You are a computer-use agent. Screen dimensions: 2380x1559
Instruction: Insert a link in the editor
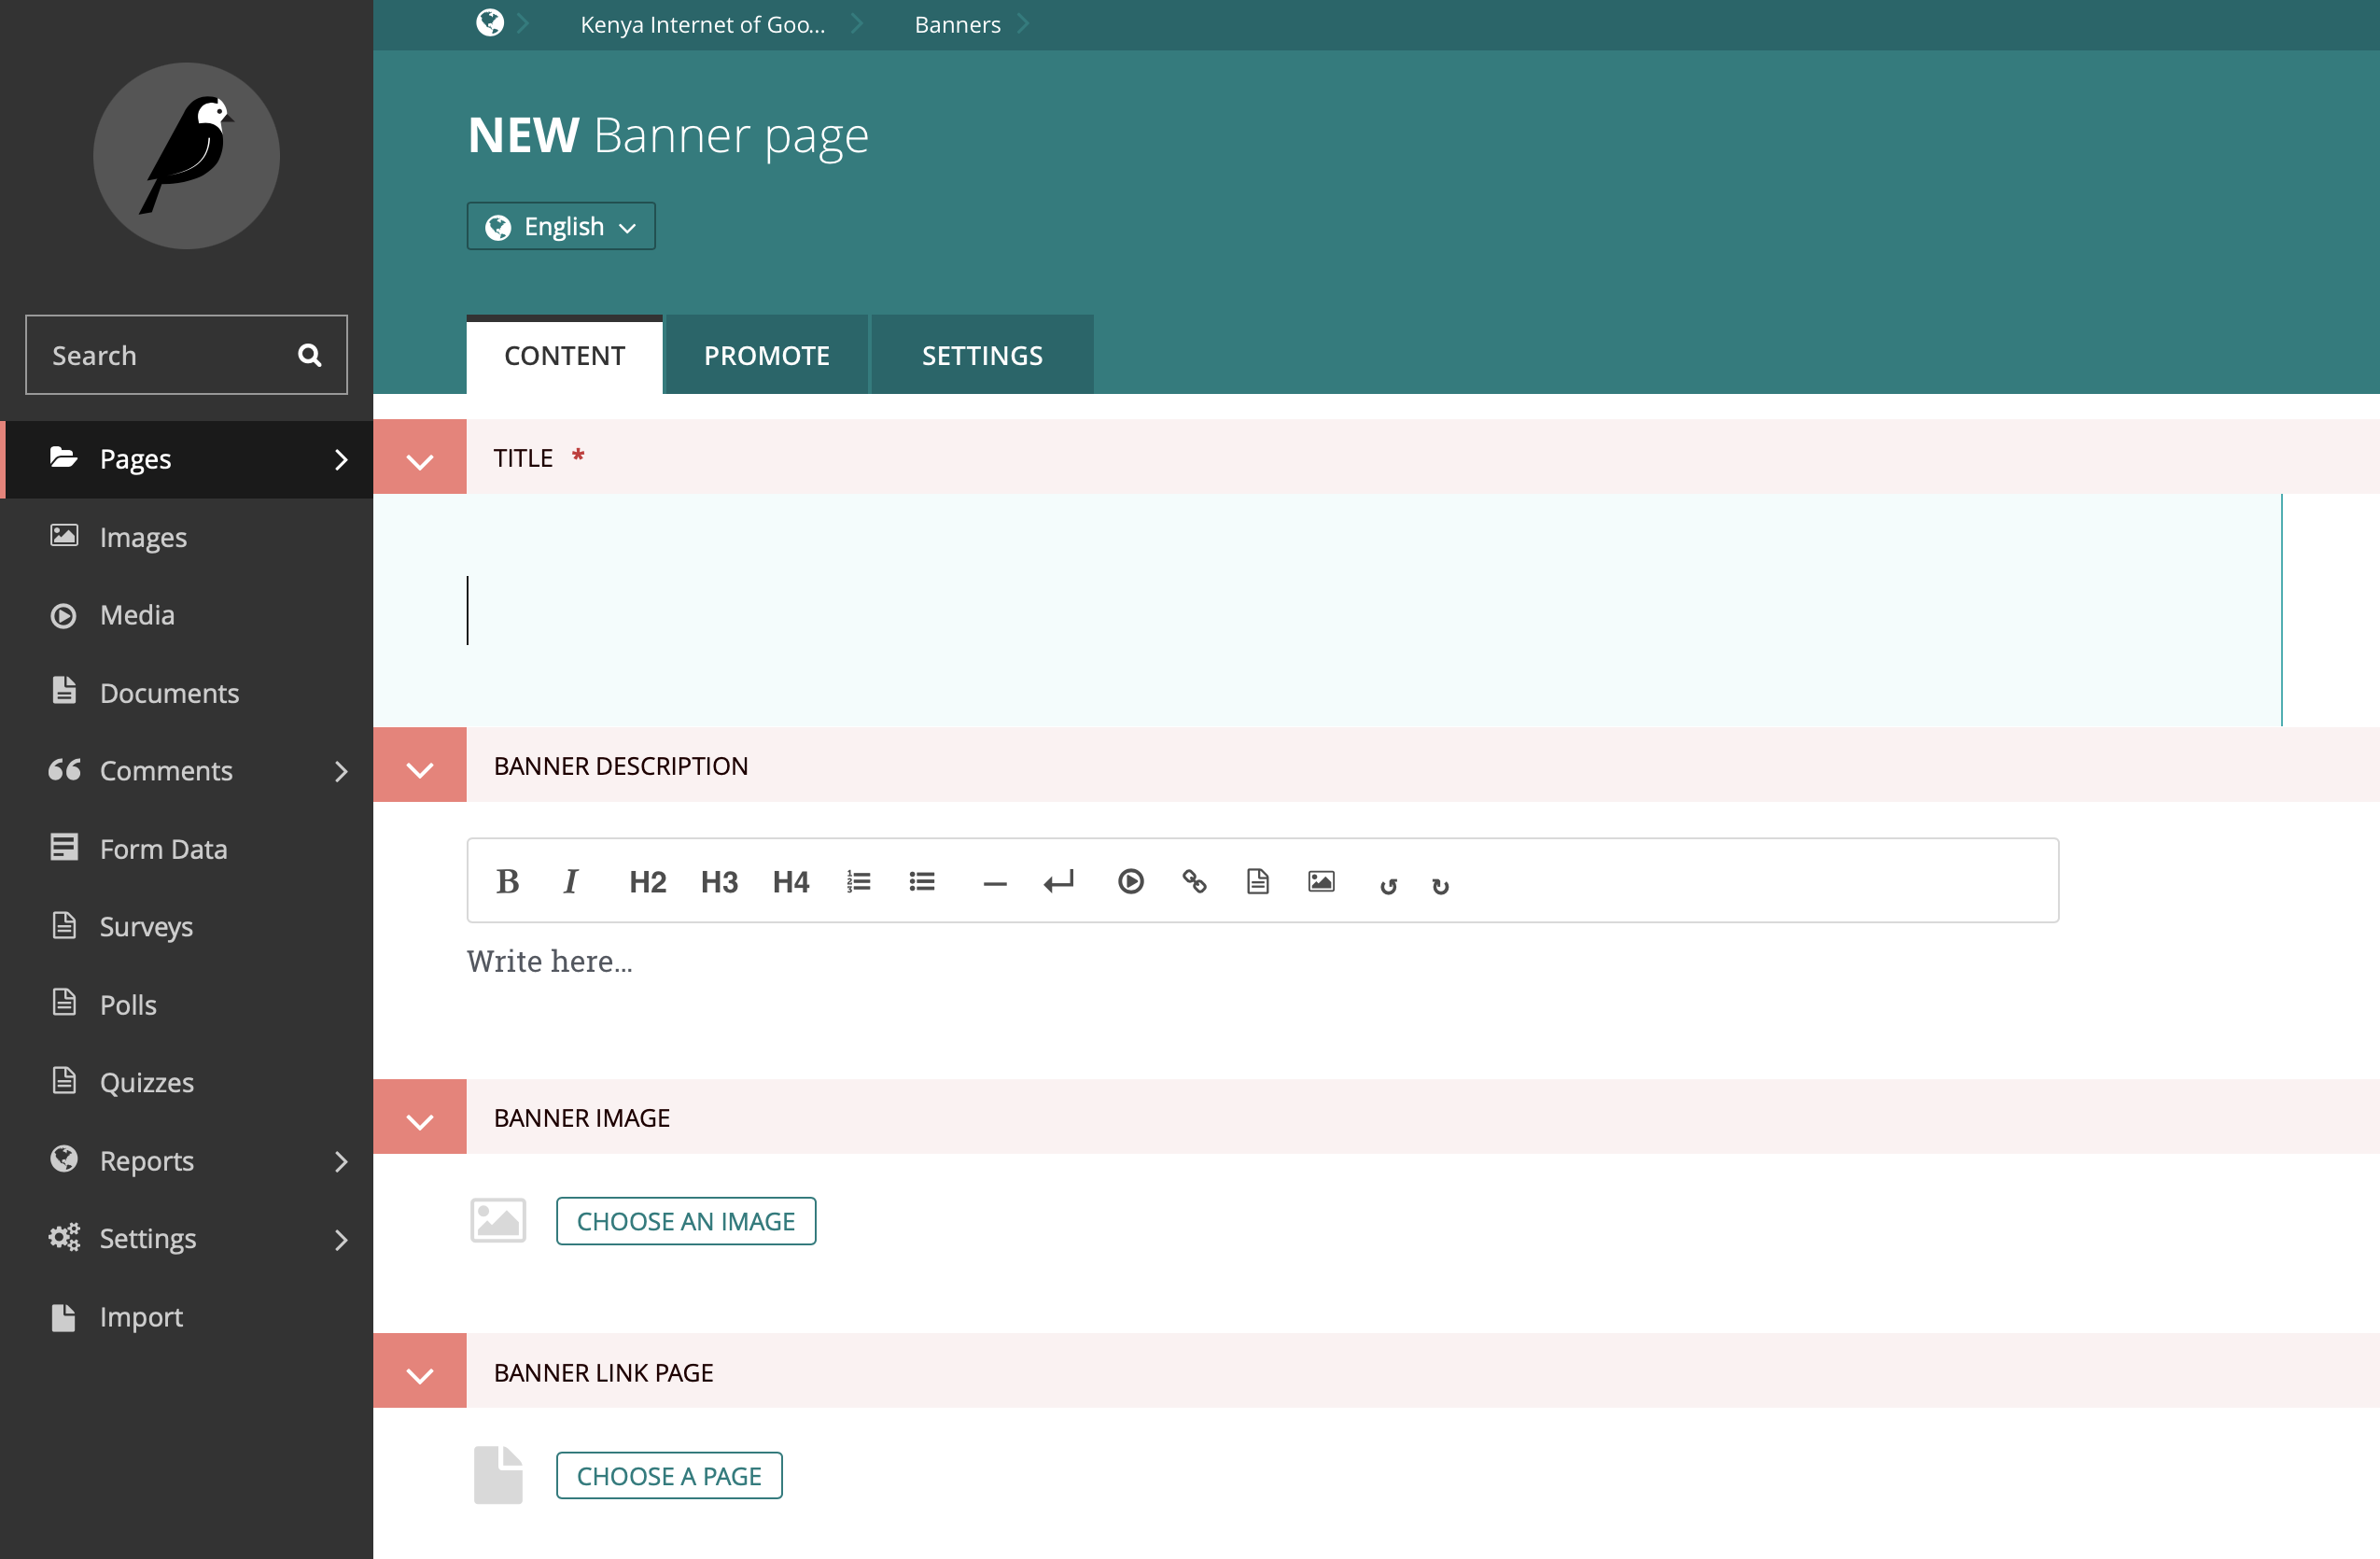coord(1194,881)
